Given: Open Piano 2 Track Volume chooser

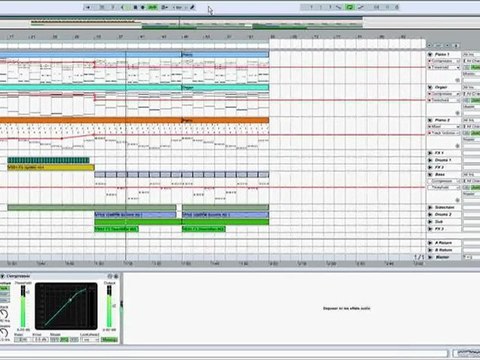Looking at the screenshot, I should point(444,133).
